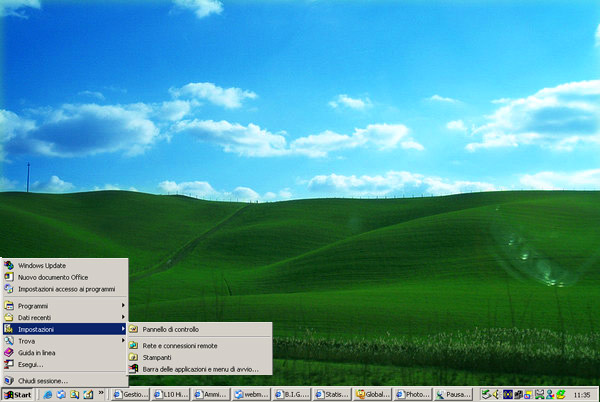Select the highlighted Impostazioni item
Image resolution: width=600 pixels, height=402 pixels.
[x=65, y=329]
